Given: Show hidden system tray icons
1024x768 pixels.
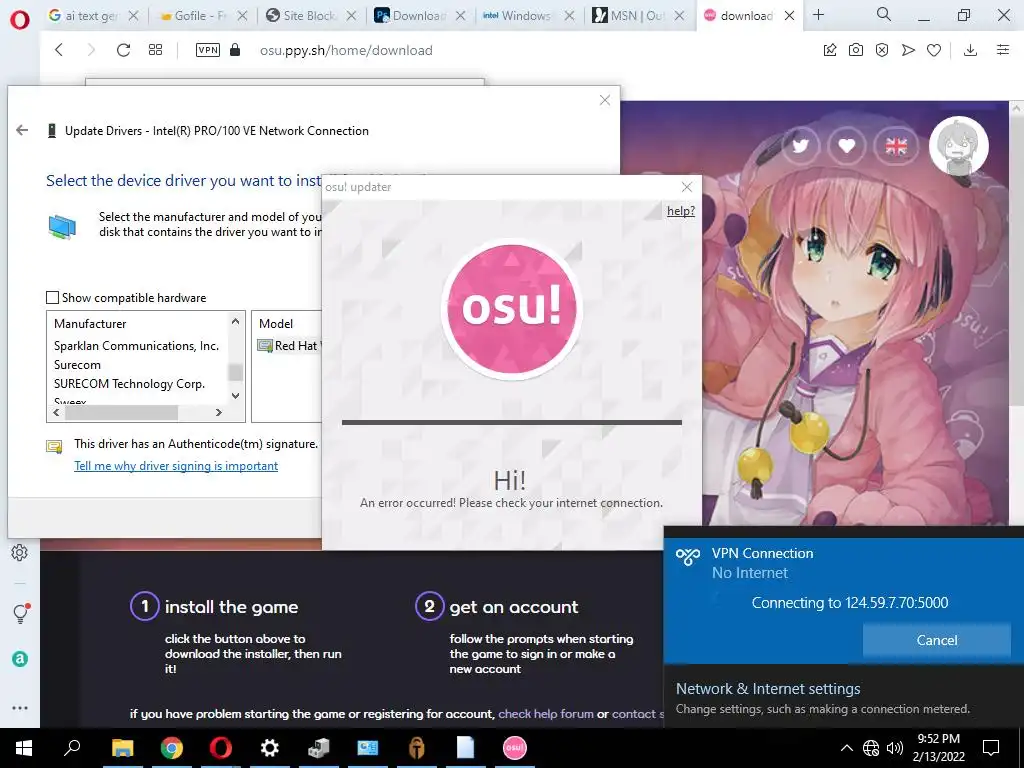Looking at the screenshot, I should (x=846, y=748).
